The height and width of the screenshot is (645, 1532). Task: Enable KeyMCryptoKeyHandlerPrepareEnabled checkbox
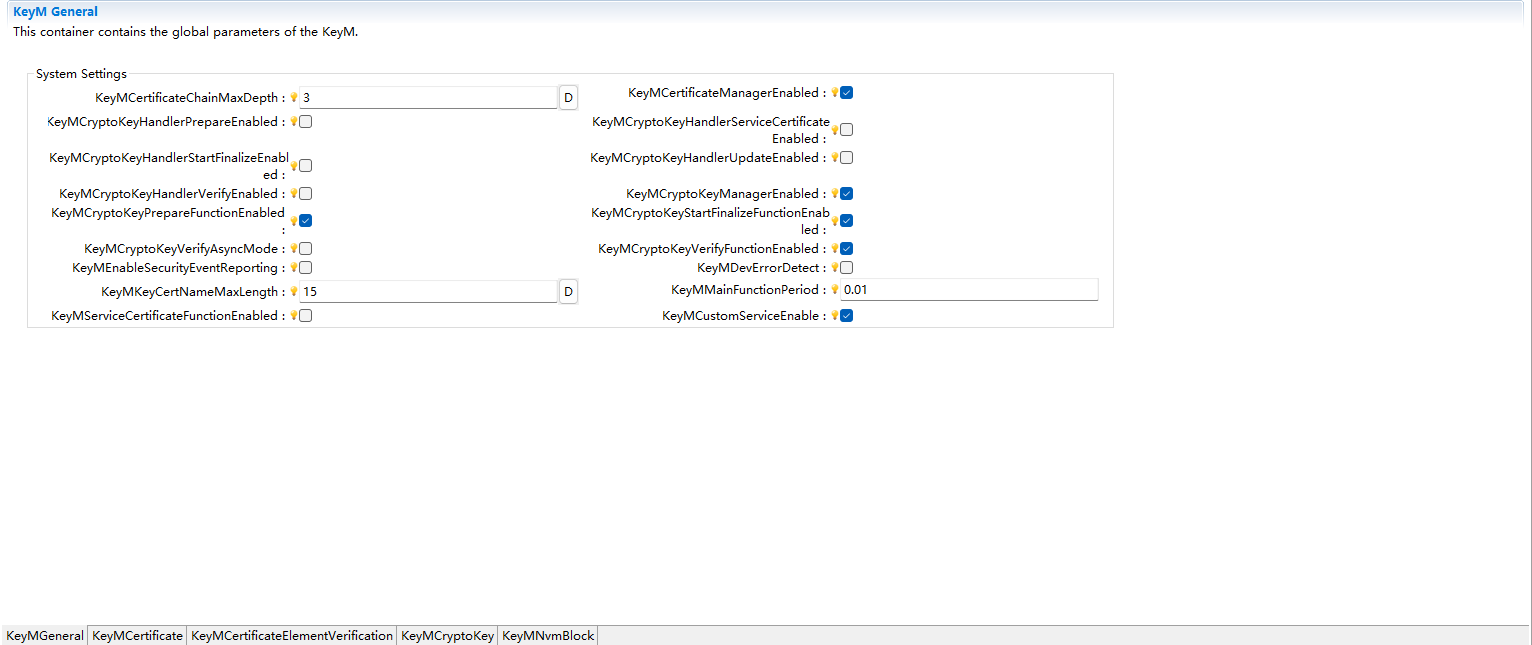[x=306, y=122]
